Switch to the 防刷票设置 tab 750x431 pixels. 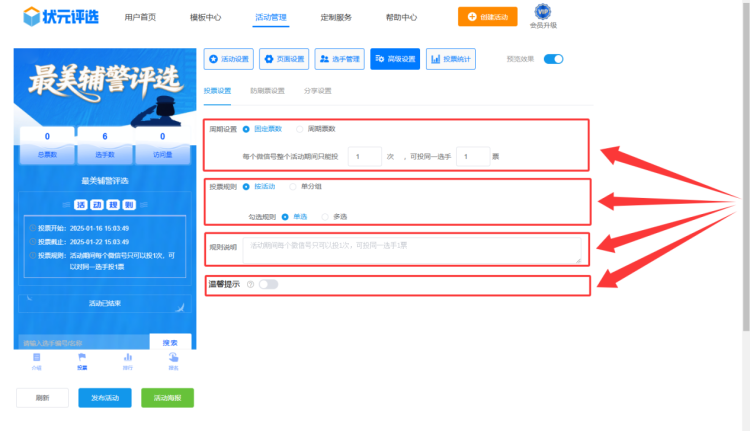pyautogui.click(x=267, y=91)
